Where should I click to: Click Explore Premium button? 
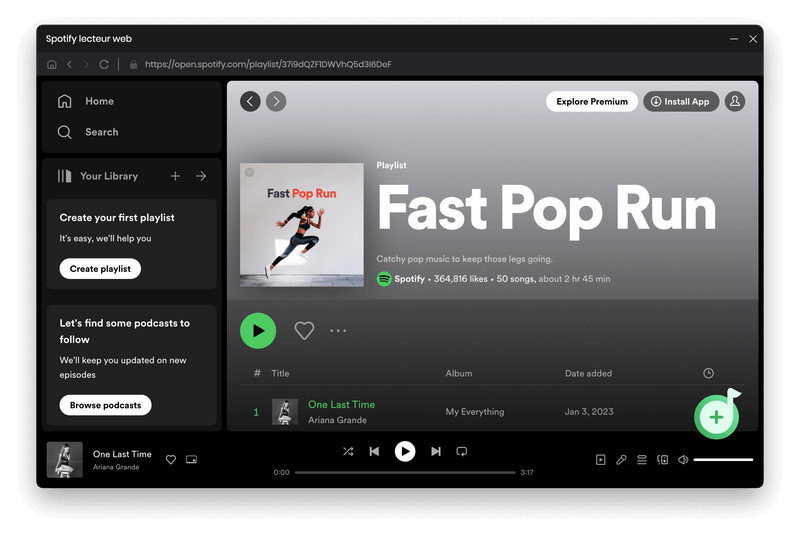592,101
